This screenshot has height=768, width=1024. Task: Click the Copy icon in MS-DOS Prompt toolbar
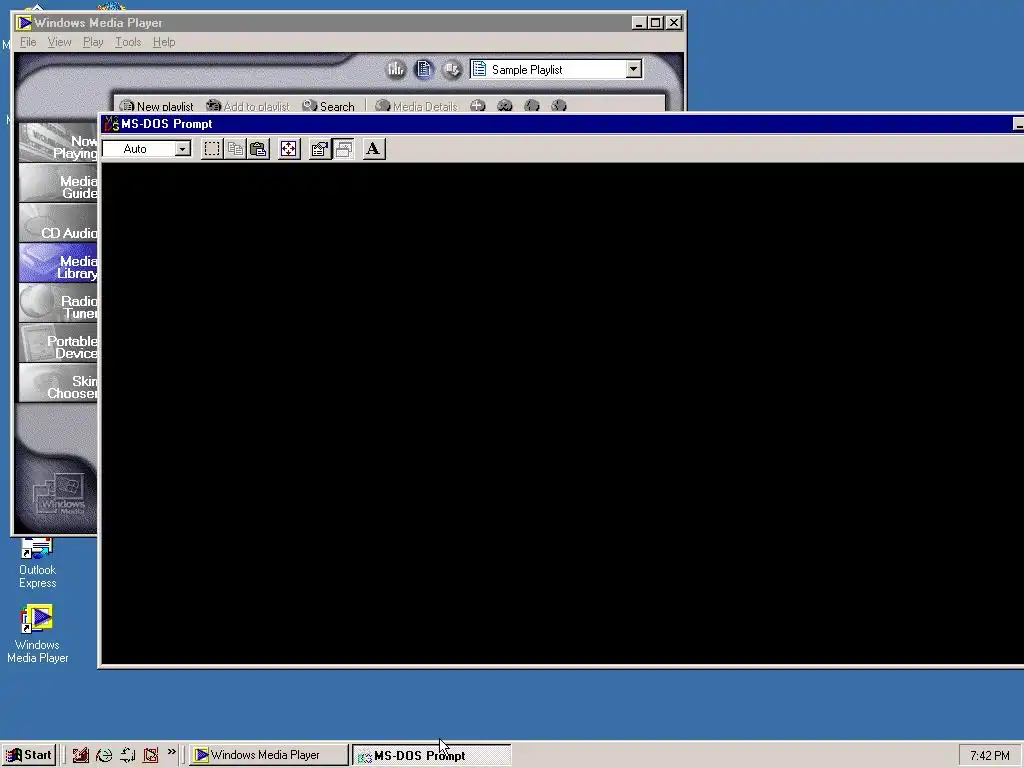click(x=235, y=149)
